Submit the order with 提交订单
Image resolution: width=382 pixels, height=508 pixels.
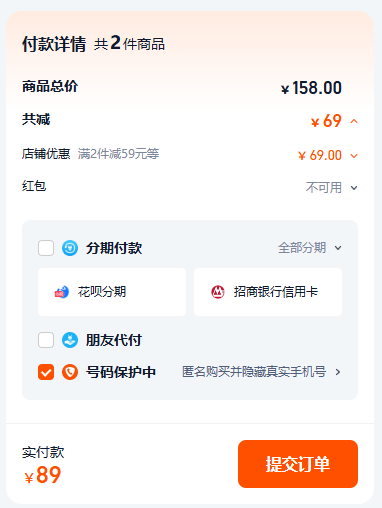[x=298, y=464]
